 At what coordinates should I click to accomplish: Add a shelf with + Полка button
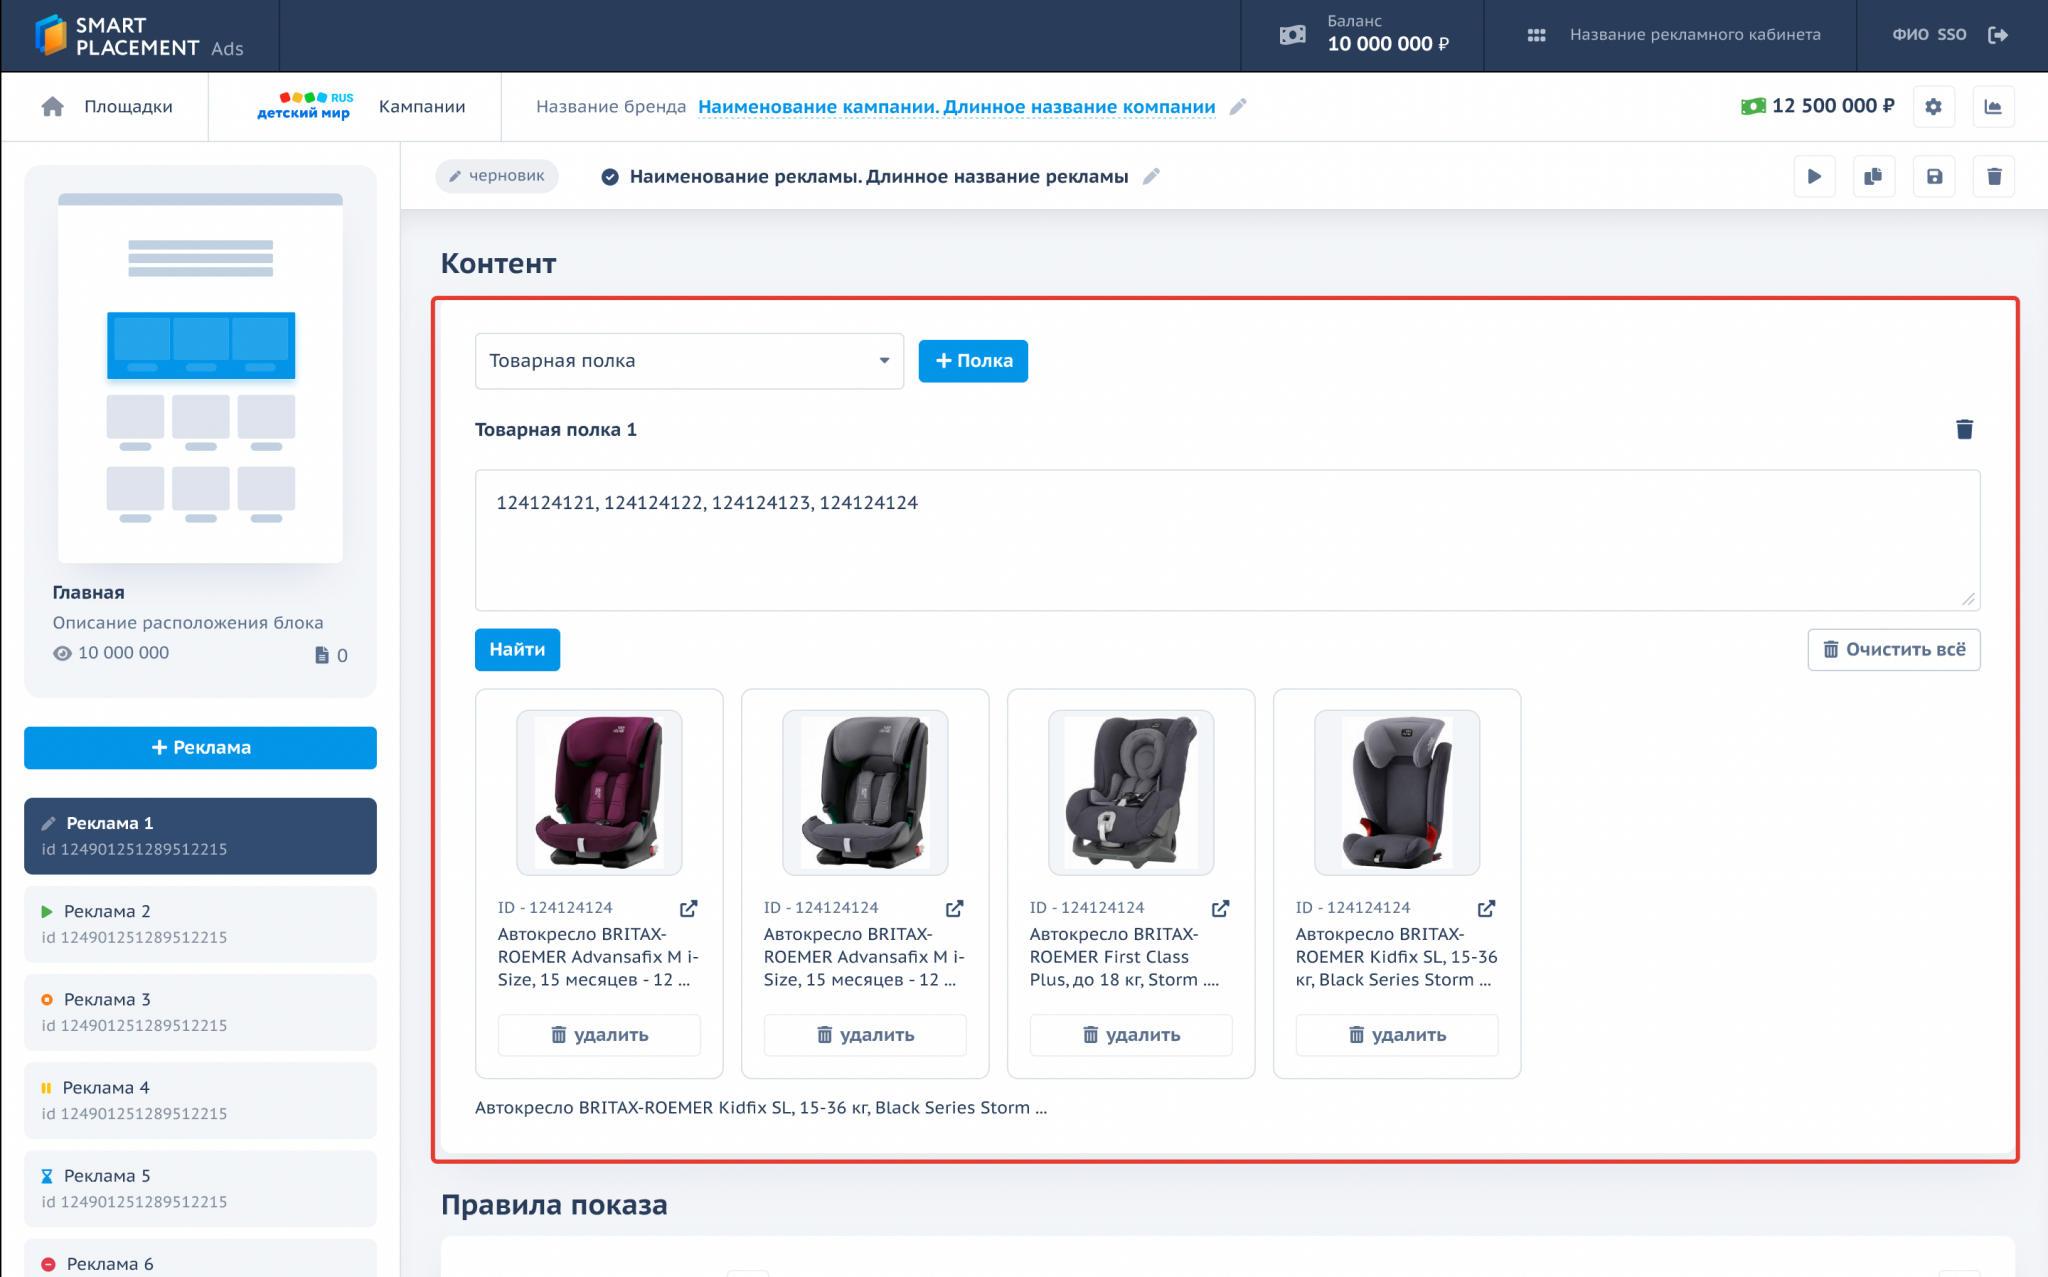click(x=973, y=361)
